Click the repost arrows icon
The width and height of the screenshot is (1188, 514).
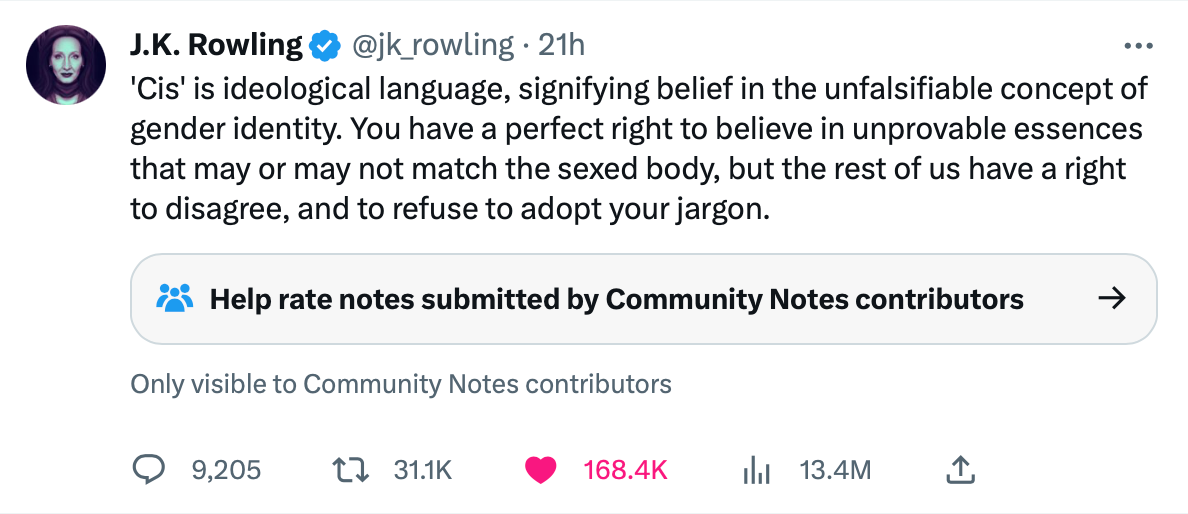tap(352, 471)
